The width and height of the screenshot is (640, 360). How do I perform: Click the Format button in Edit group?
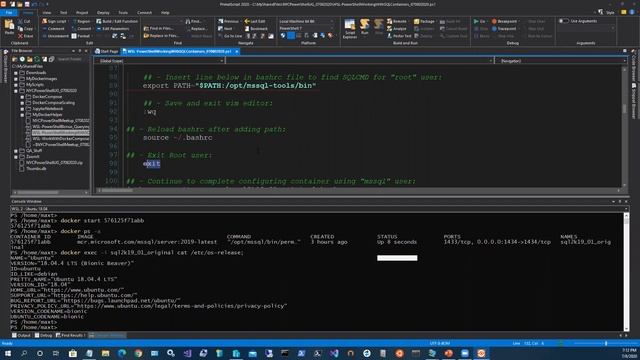point(81,36)
